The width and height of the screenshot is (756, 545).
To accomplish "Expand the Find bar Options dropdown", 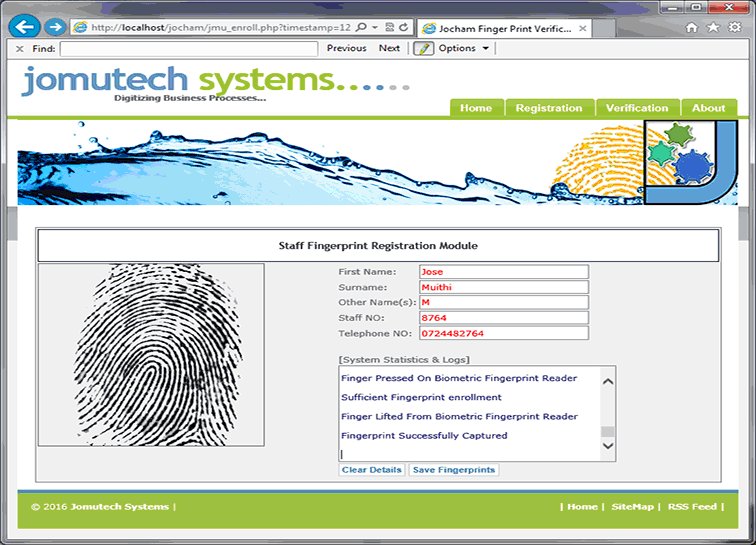I will tap(463, 48).
